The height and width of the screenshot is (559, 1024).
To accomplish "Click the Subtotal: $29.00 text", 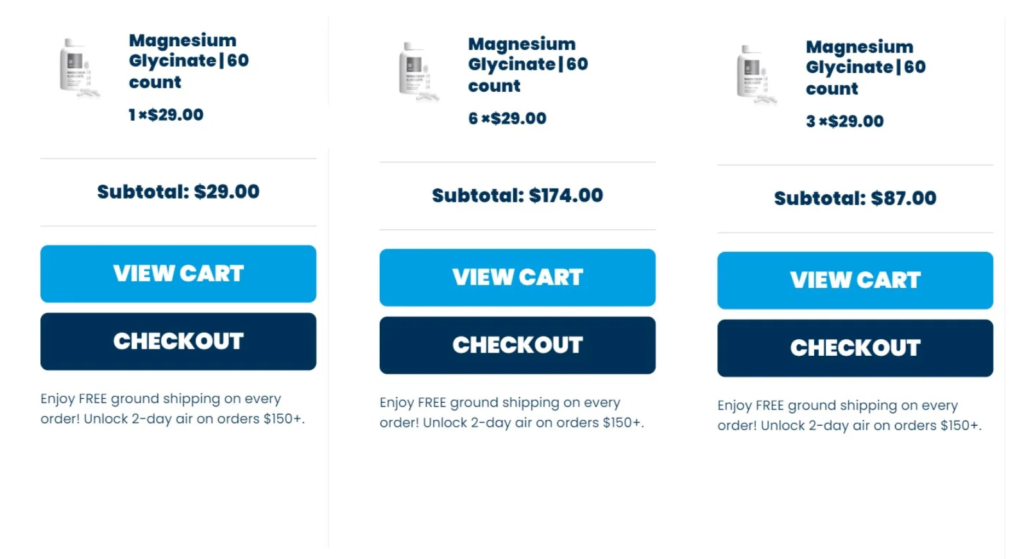I will tap(178, 191).
